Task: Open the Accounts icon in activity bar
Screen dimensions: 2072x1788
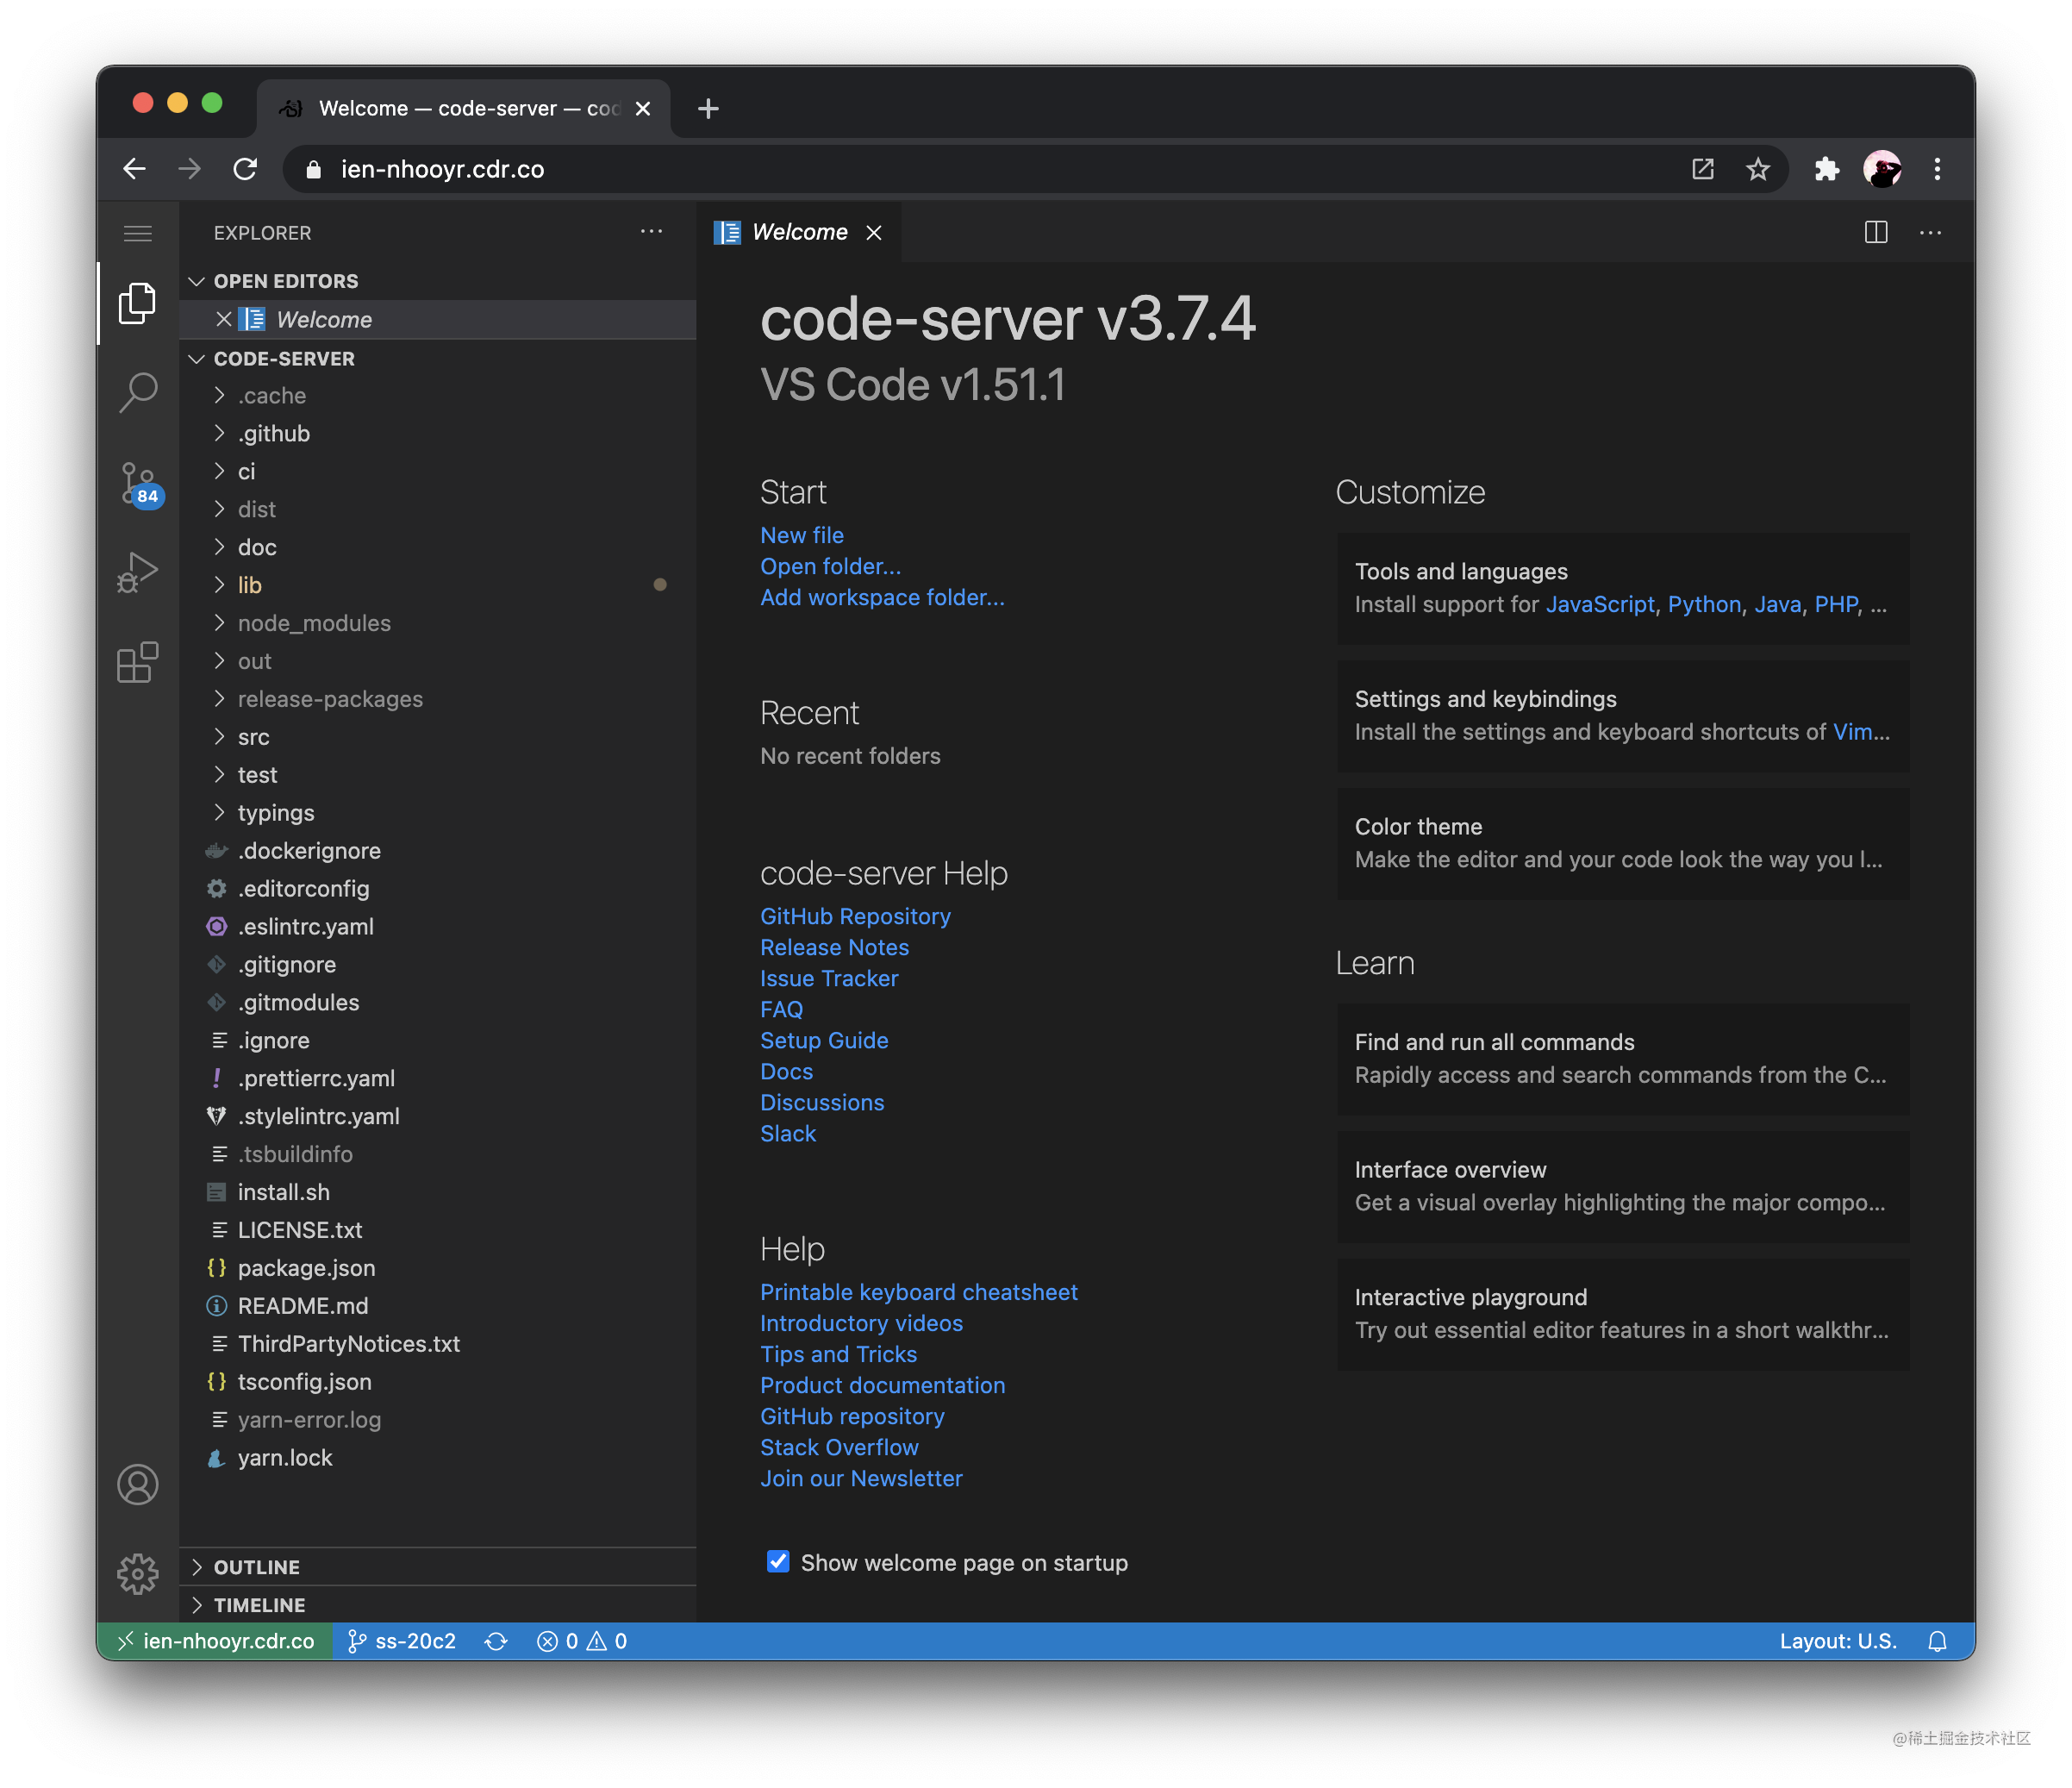Action: pyautogui.click(x=137, y=1485)
